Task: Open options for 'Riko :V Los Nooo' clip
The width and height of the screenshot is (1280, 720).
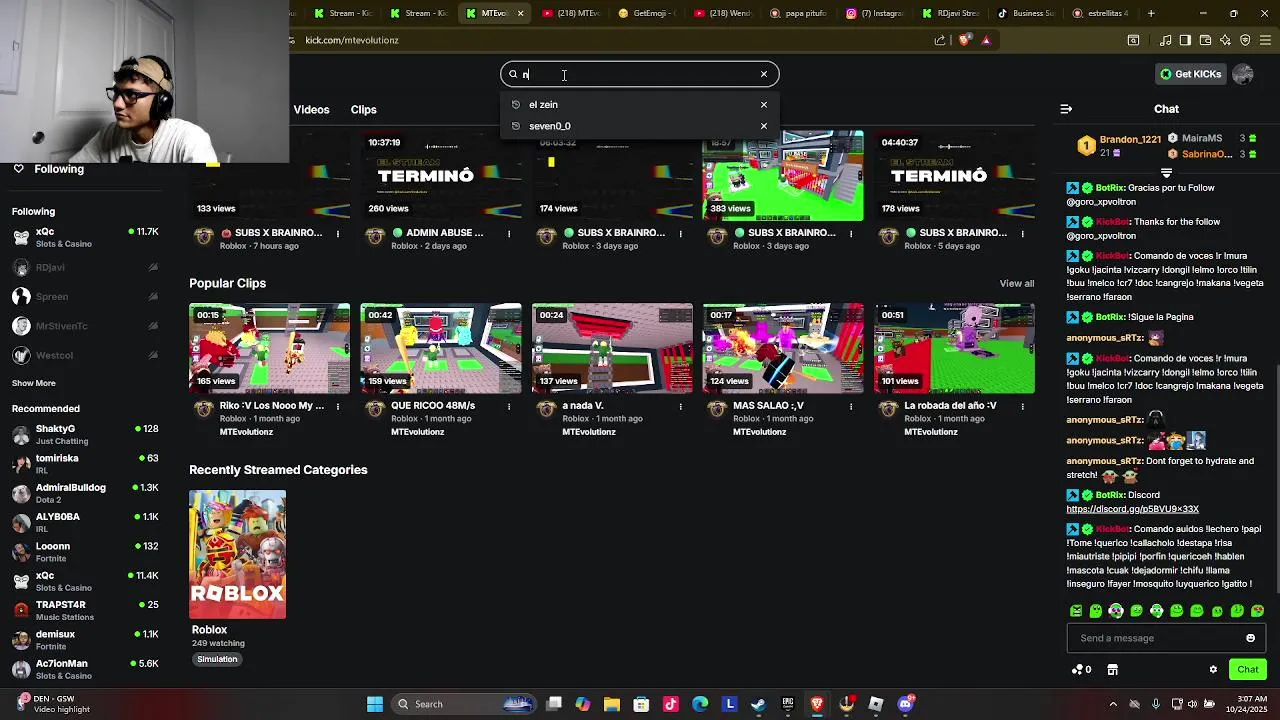Action: [x=338, y=406]
